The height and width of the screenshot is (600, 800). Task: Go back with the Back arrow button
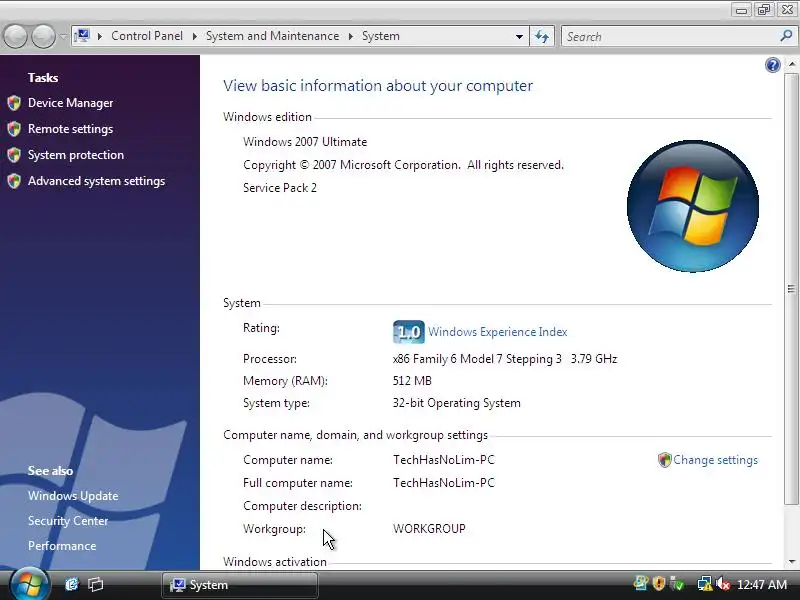[15, 36]
